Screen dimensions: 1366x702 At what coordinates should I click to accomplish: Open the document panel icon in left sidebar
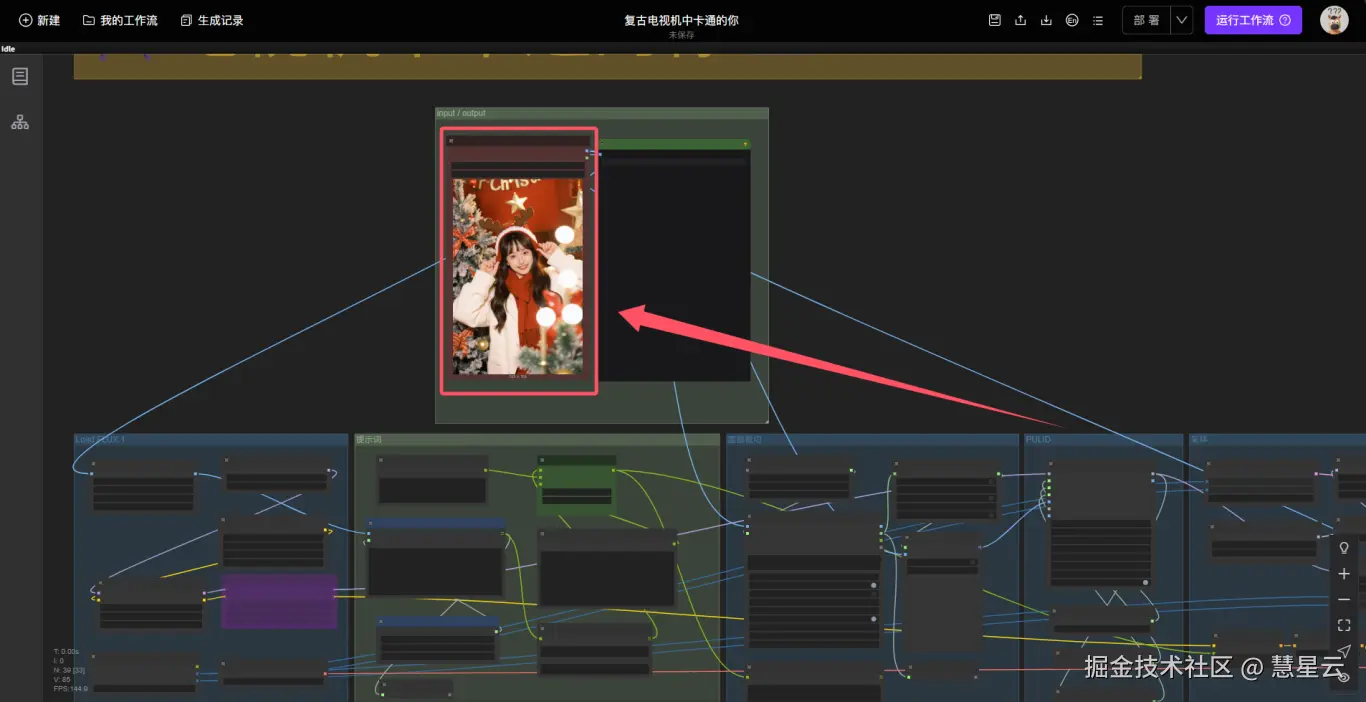point(20,76)
